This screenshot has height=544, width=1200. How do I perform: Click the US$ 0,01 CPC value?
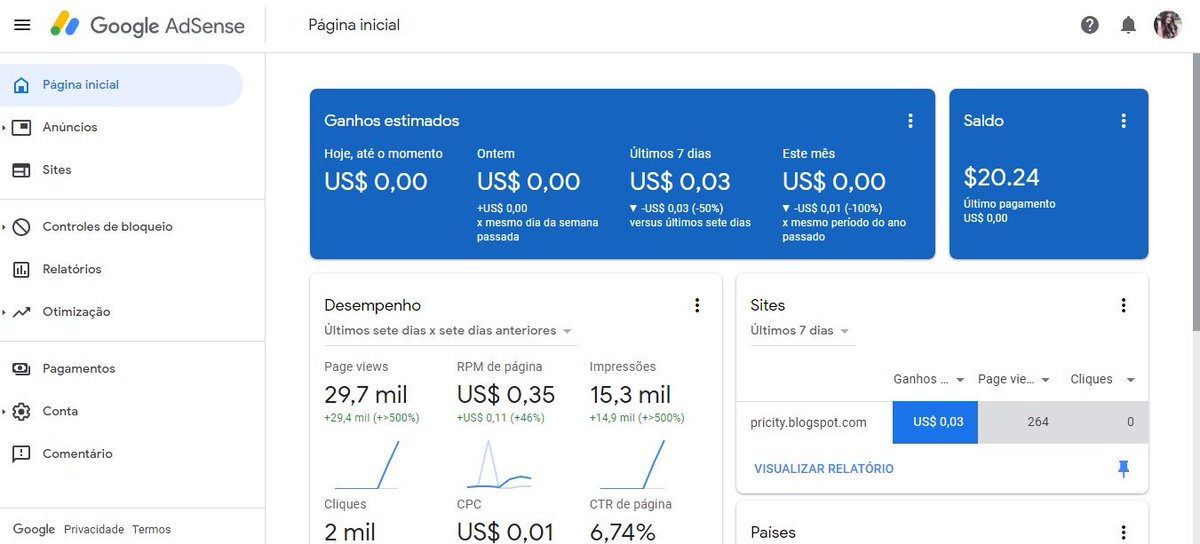(503, 532)
